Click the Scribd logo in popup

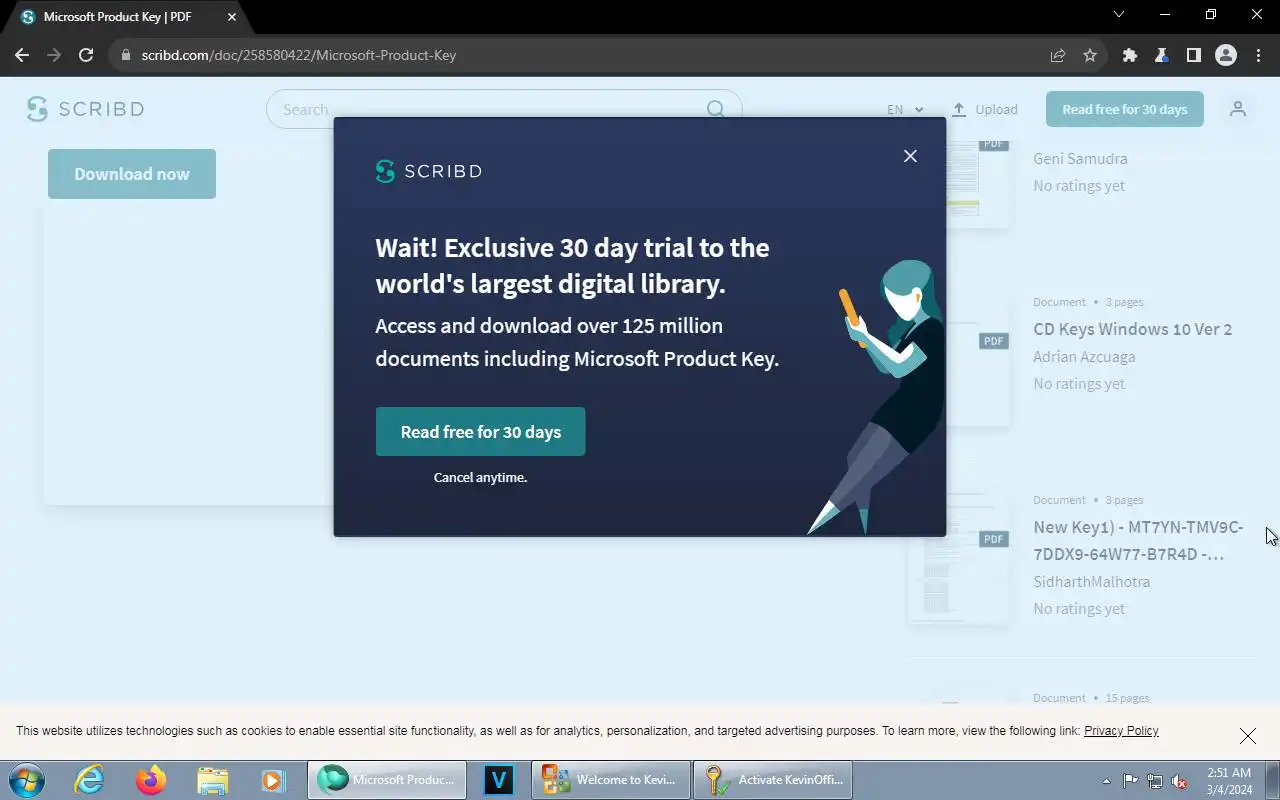coord(428,171)
